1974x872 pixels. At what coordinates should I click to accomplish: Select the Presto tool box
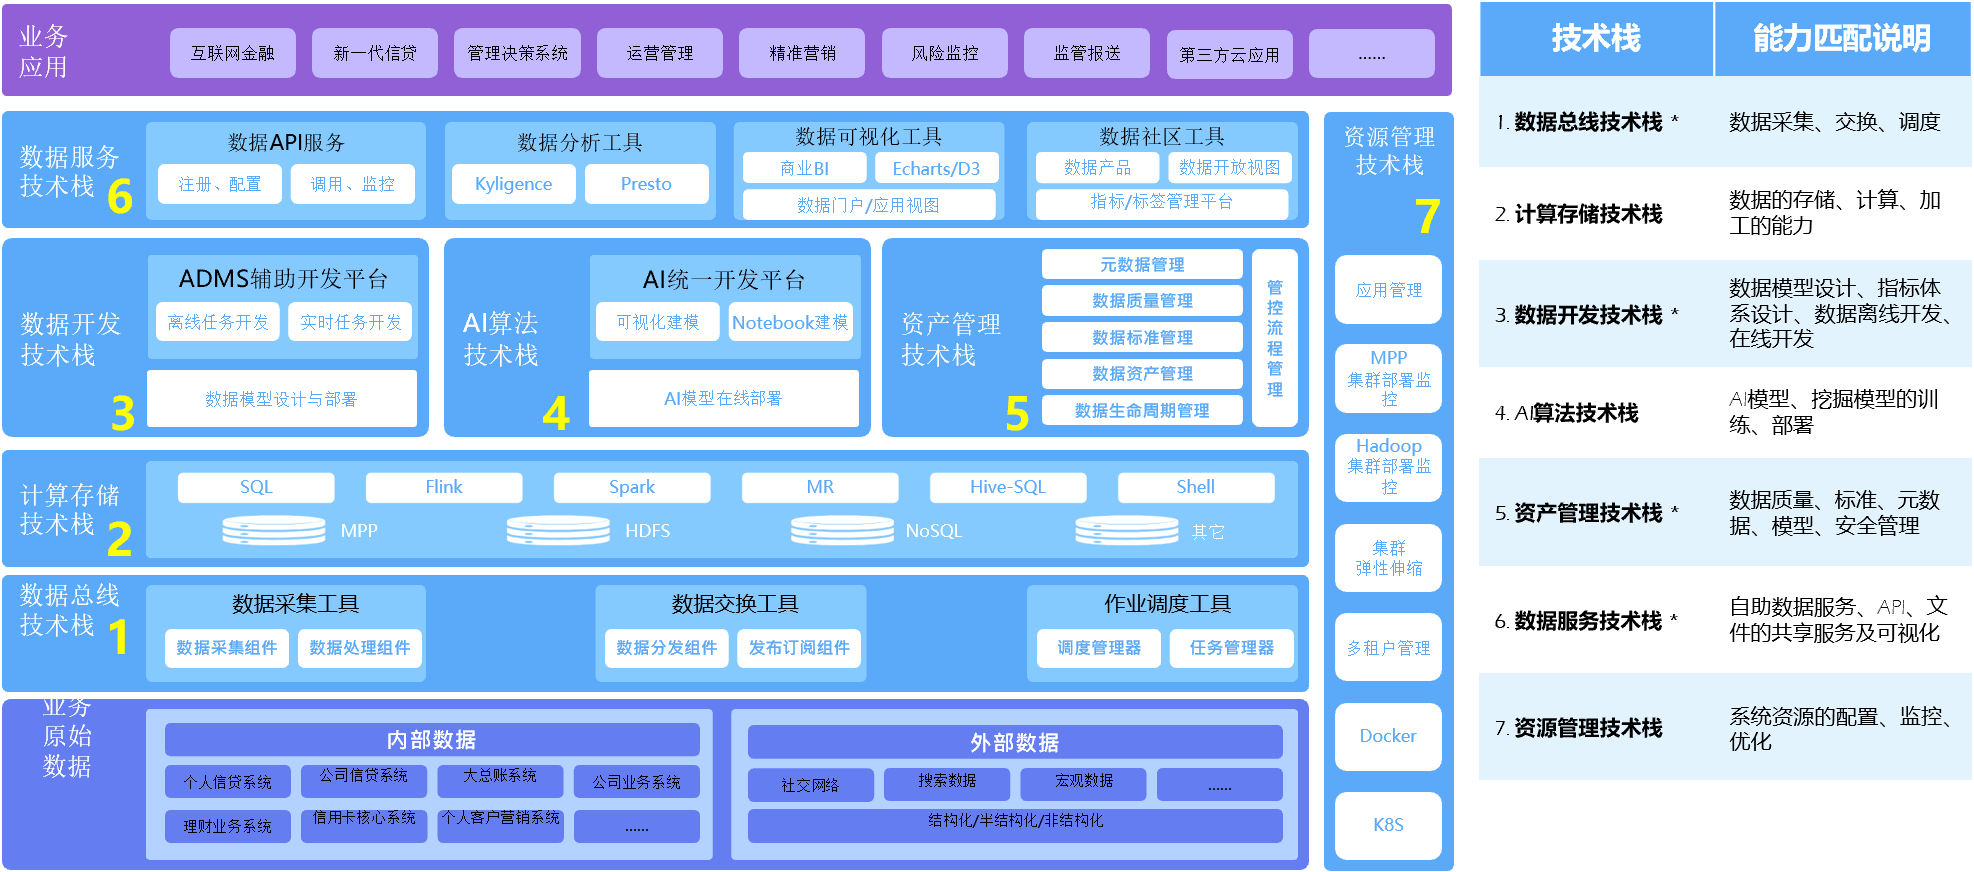coord(647,184)
